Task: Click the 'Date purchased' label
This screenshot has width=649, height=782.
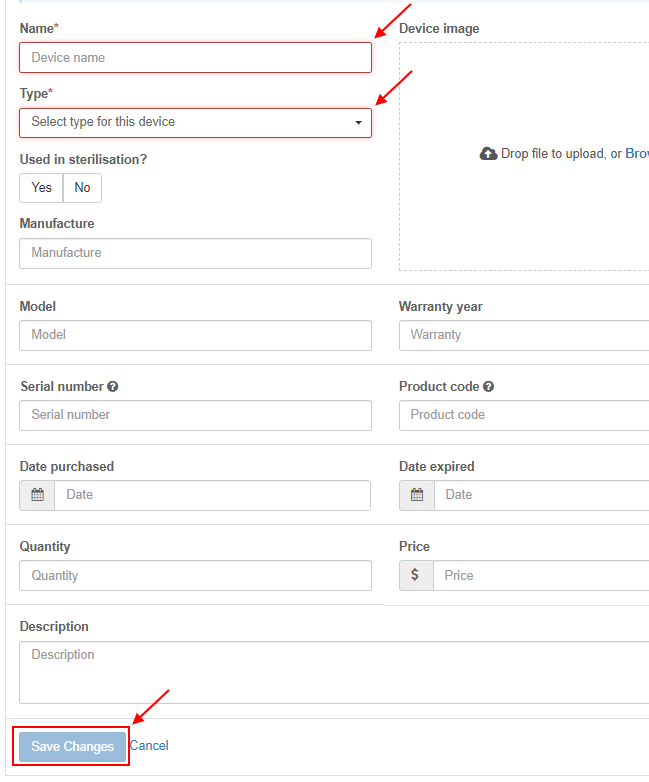Action: point(67,467)
